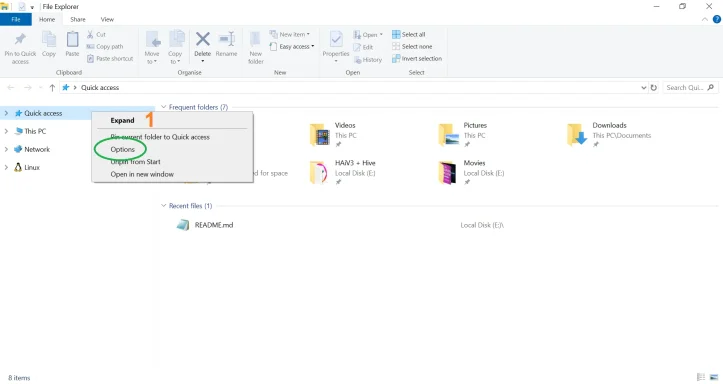The image size is (723, 384).
Task: Expand the This PC tree node
Action: (6, 131)
